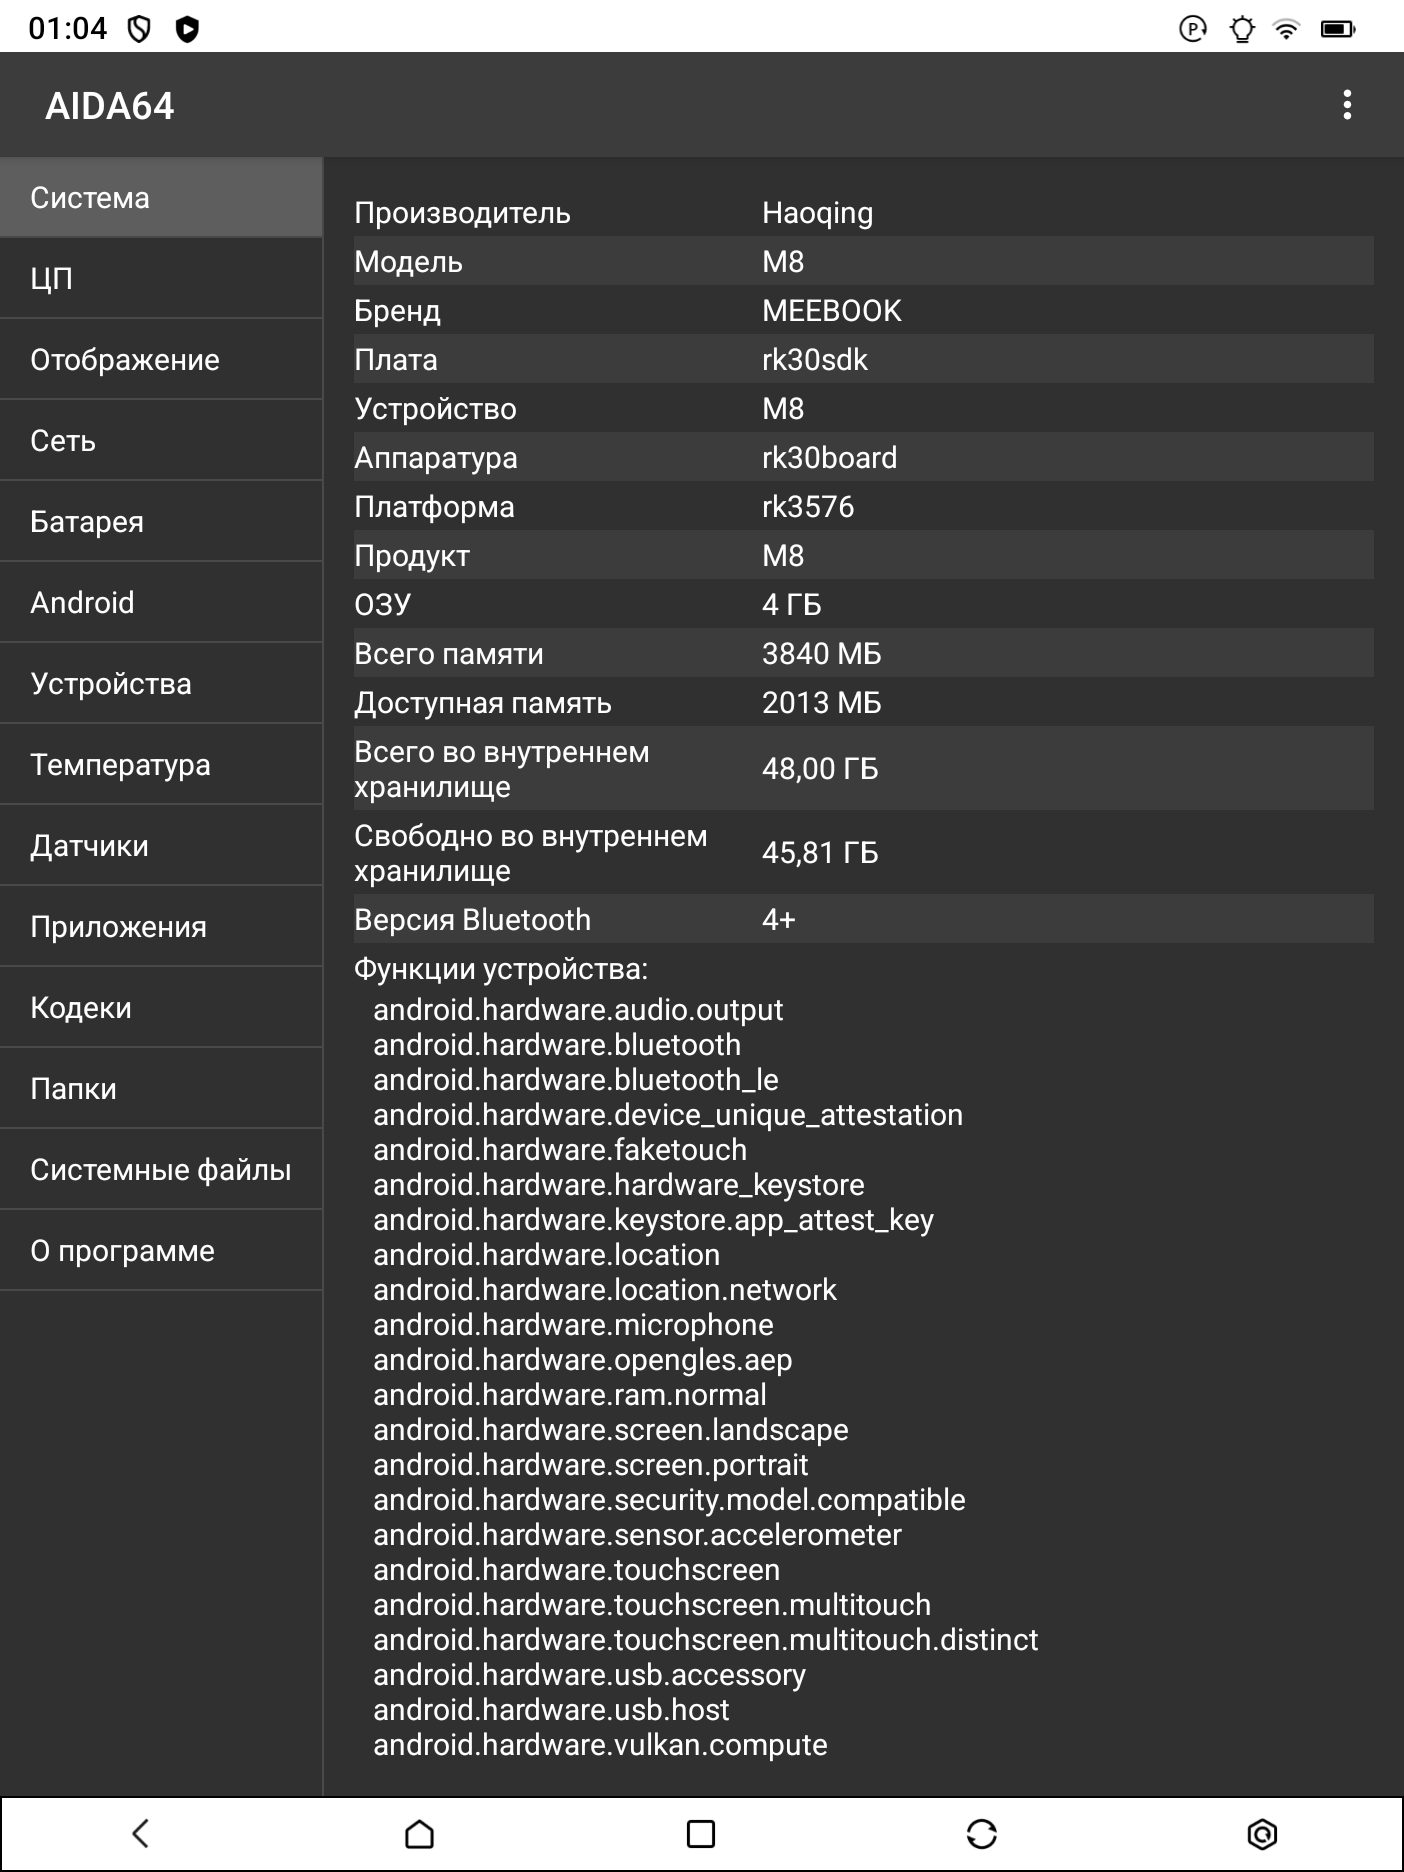Open the Сеть section
This screenshot has width=1404, height=1872.
click(161, 441)
